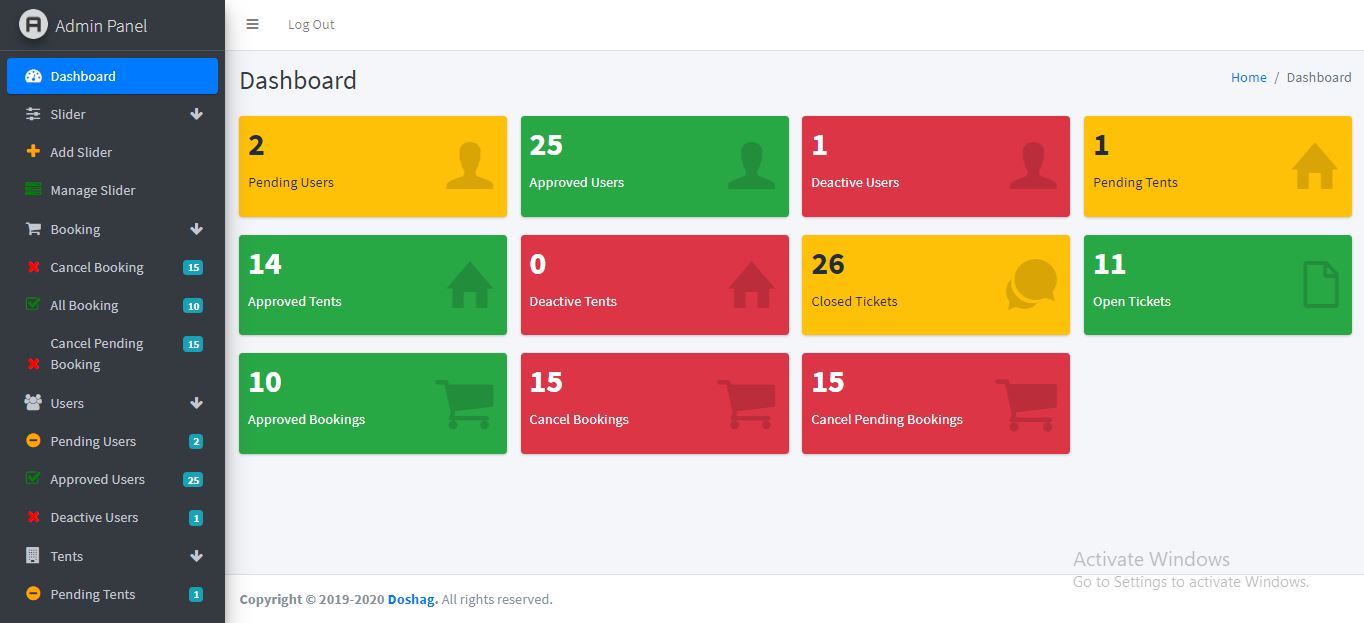Click the checkmark icon beside Approved Users

(33, 479)
